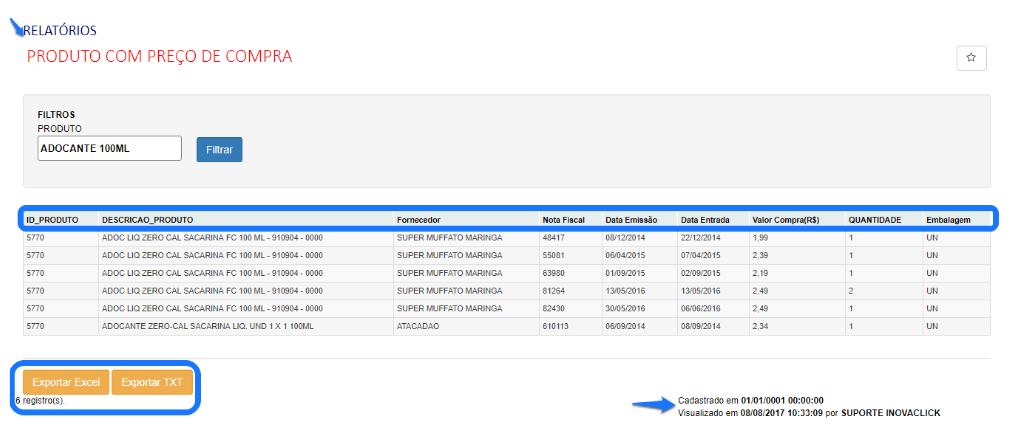Click the star favorite icon
This screenshot has height=446, width=1015.
pos(971,59)
